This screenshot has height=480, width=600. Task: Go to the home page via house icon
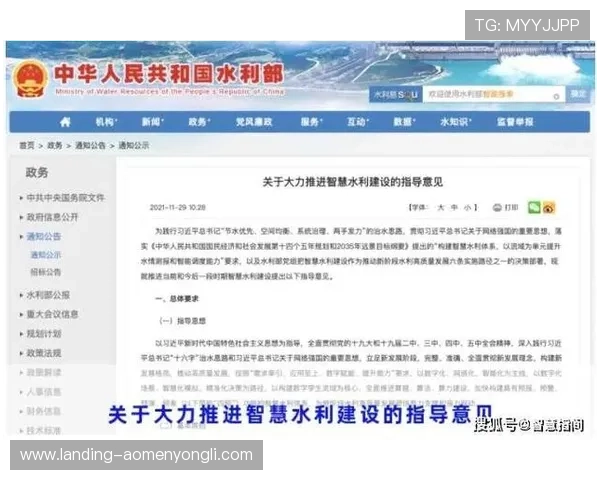(65, 122)
